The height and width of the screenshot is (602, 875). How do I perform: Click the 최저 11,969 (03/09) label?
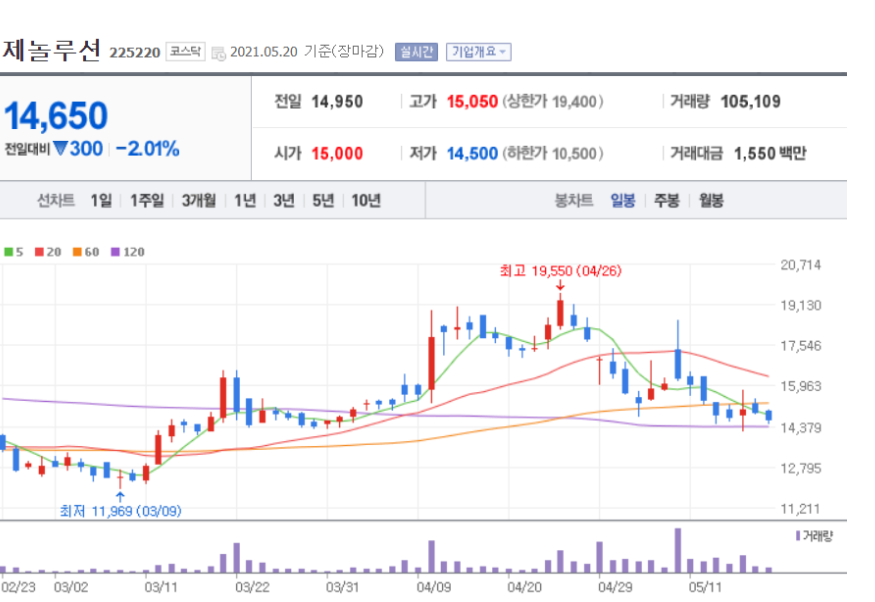tap(121, 511)
